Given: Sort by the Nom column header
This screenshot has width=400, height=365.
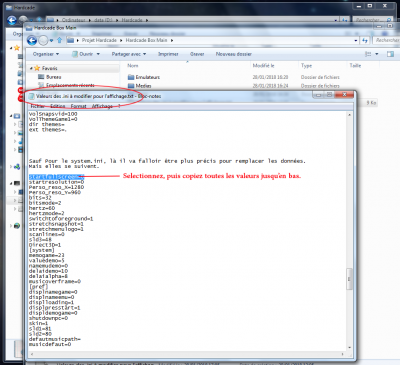Looking at the screenshot, I should coord(133,66).
